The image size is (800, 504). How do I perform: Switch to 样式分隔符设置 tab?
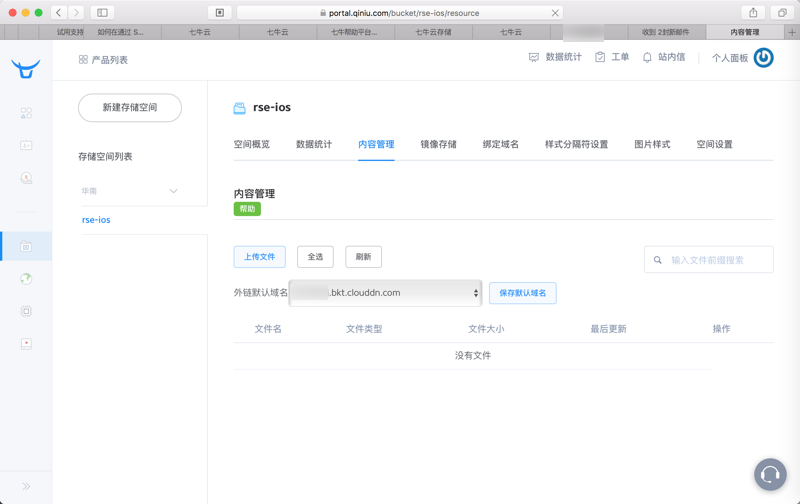tap(577, 144)
